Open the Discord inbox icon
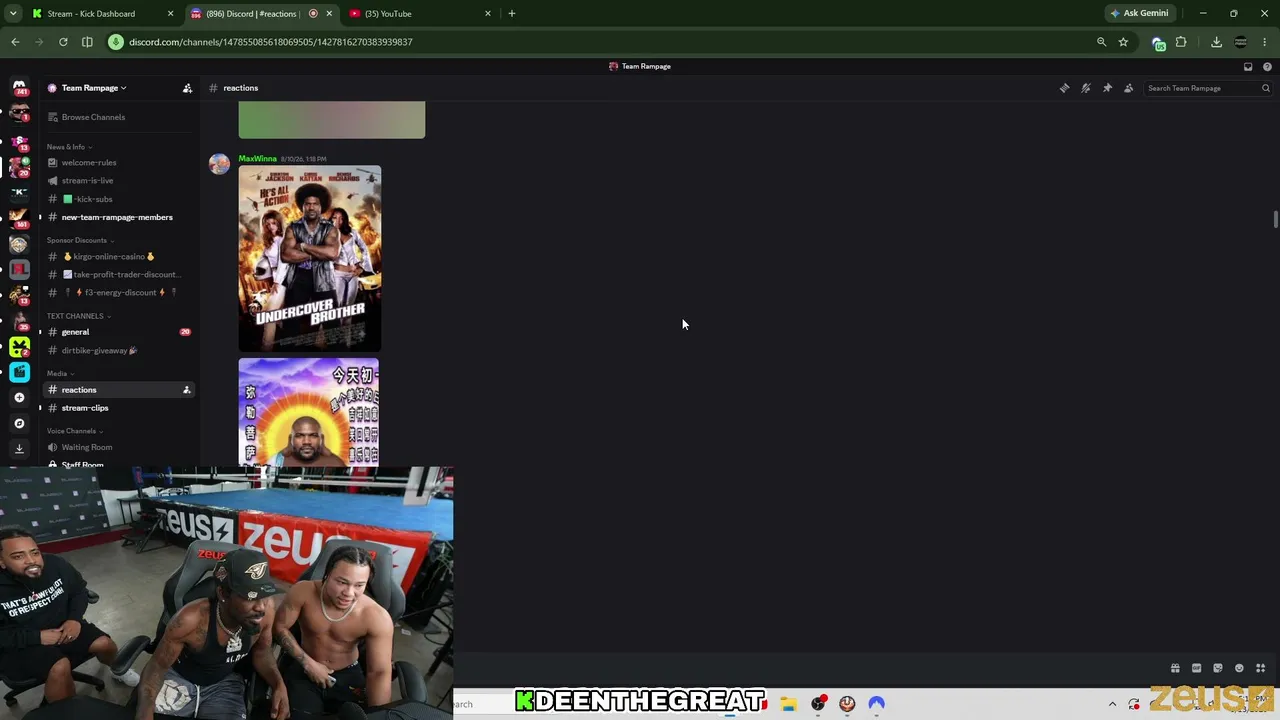The height and width of the screenshot is (720, 1280). [1248, 66]
